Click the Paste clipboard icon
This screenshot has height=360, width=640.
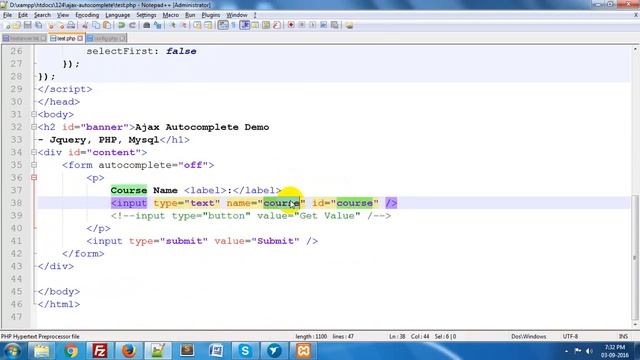pyautogui.click(x=107, y=25)
